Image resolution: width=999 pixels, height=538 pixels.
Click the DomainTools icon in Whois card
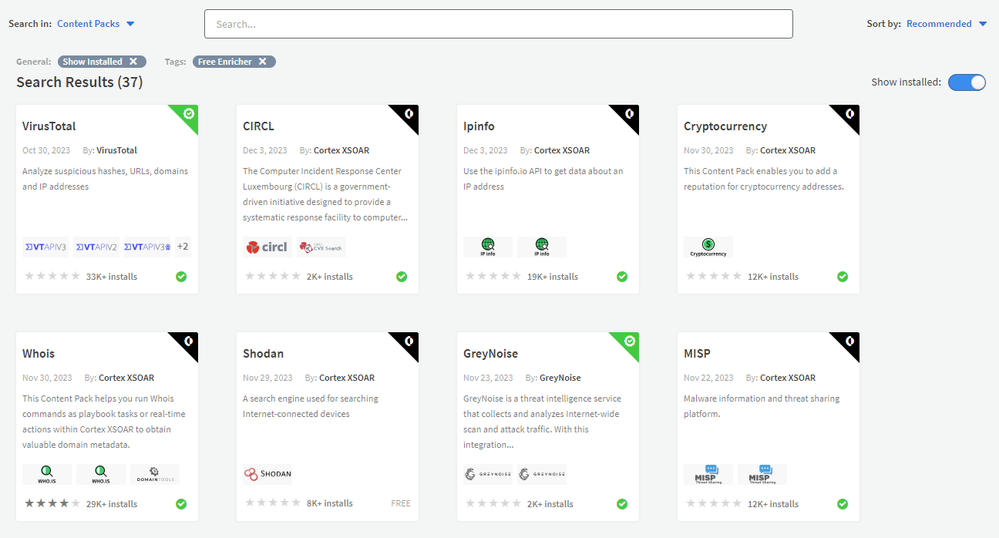[155, 474]
